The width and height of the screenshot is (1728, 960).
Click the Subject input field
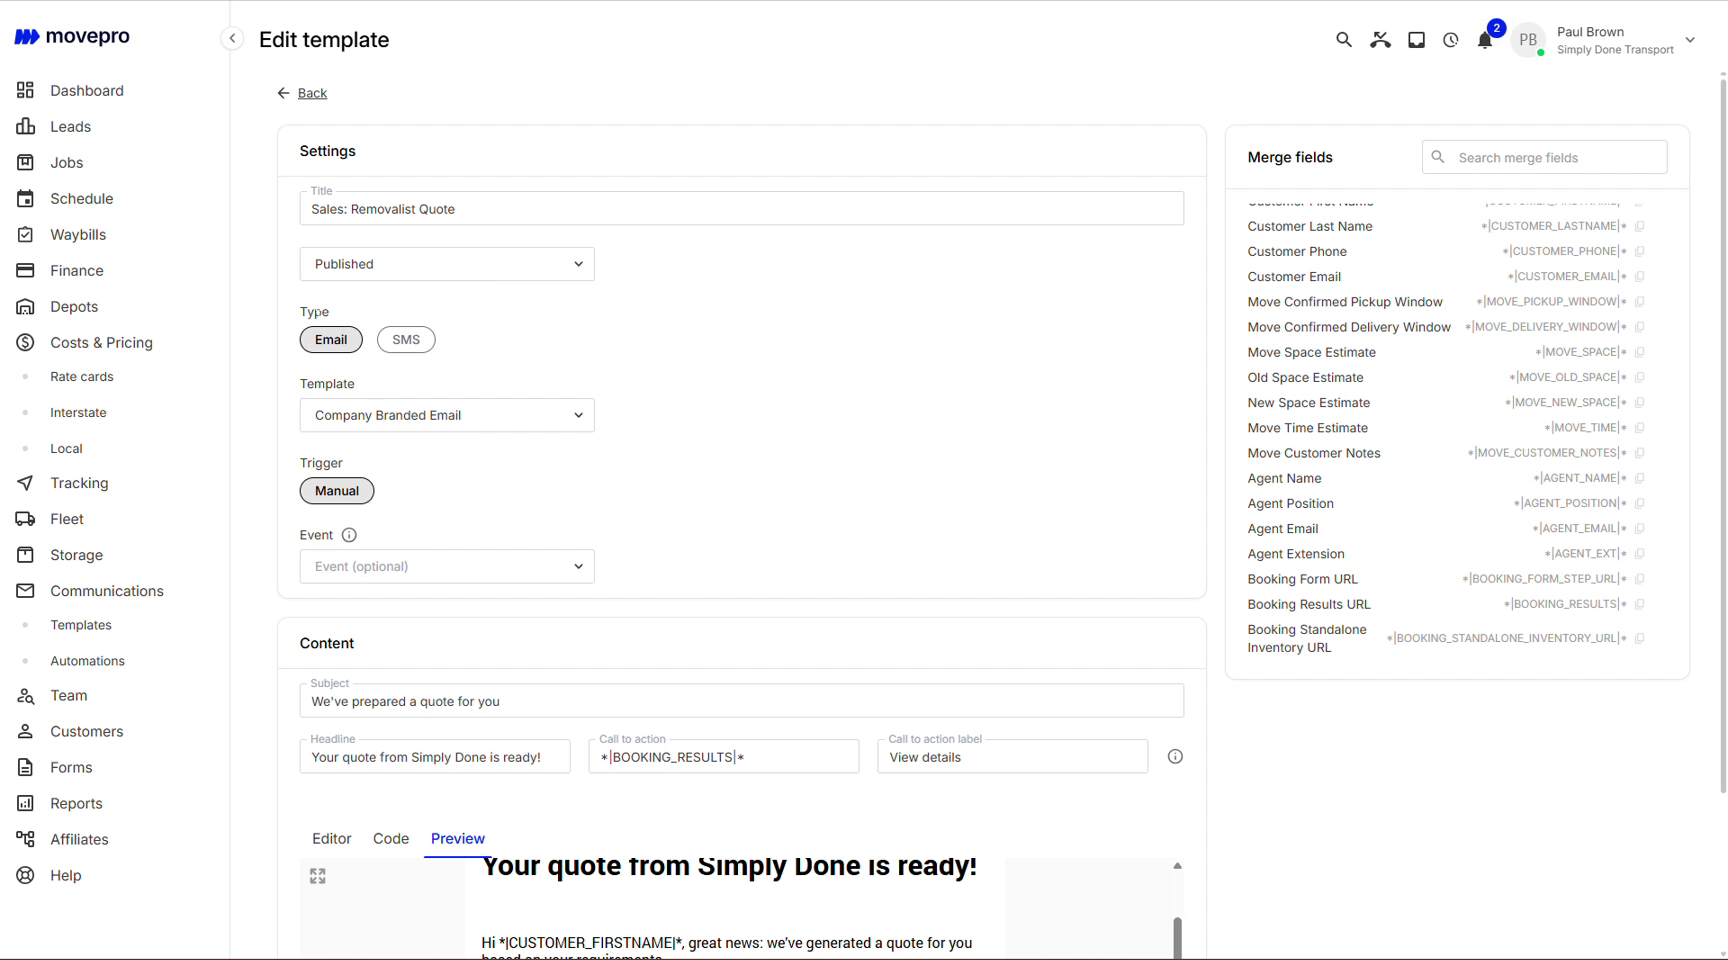tap(742, 701)
